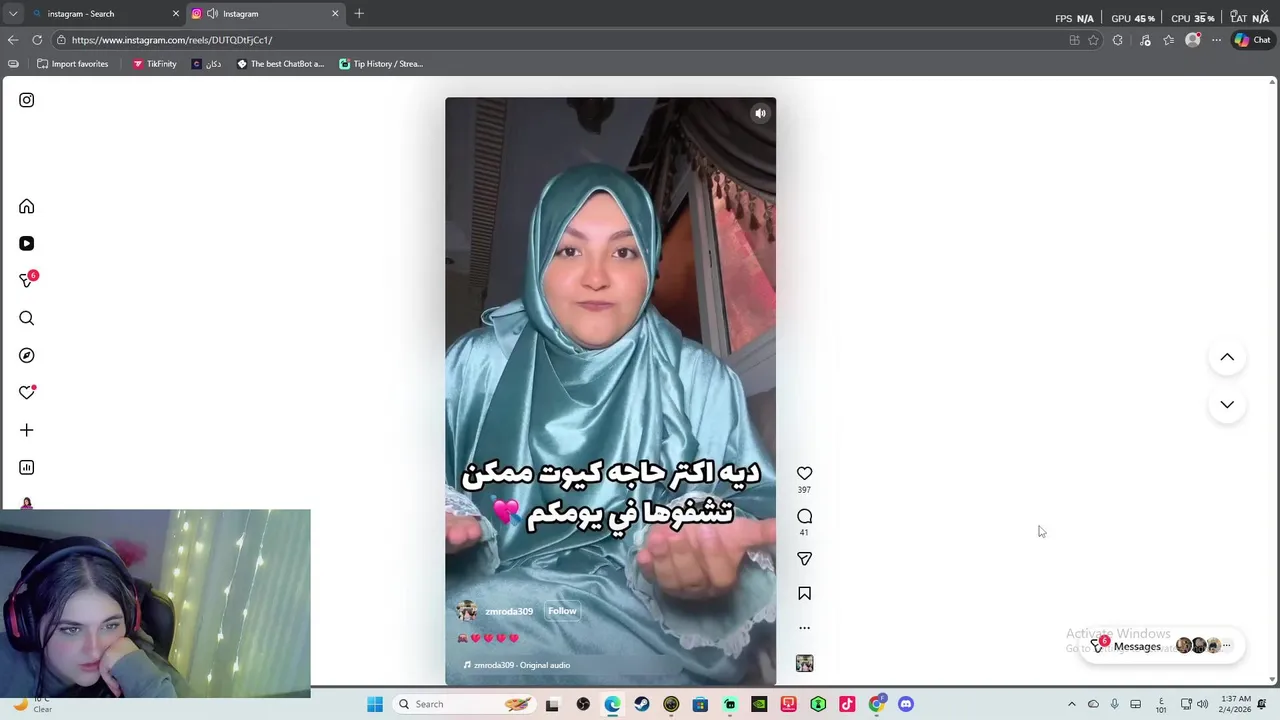Open the 'Import favorites' bookmark
This screenshot has width=1280, height=720.
(x=72, y=64)
